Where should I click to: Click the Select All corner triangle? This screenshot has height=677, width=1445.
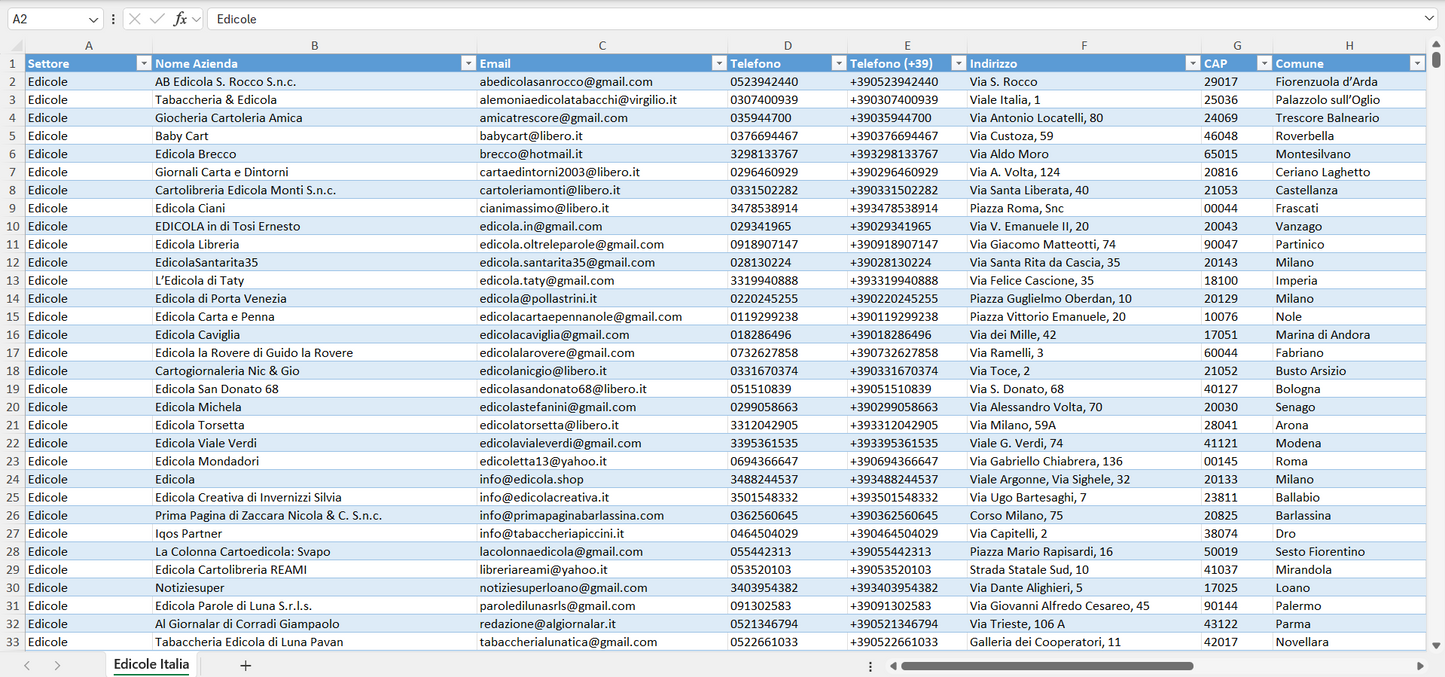point(16,46)
